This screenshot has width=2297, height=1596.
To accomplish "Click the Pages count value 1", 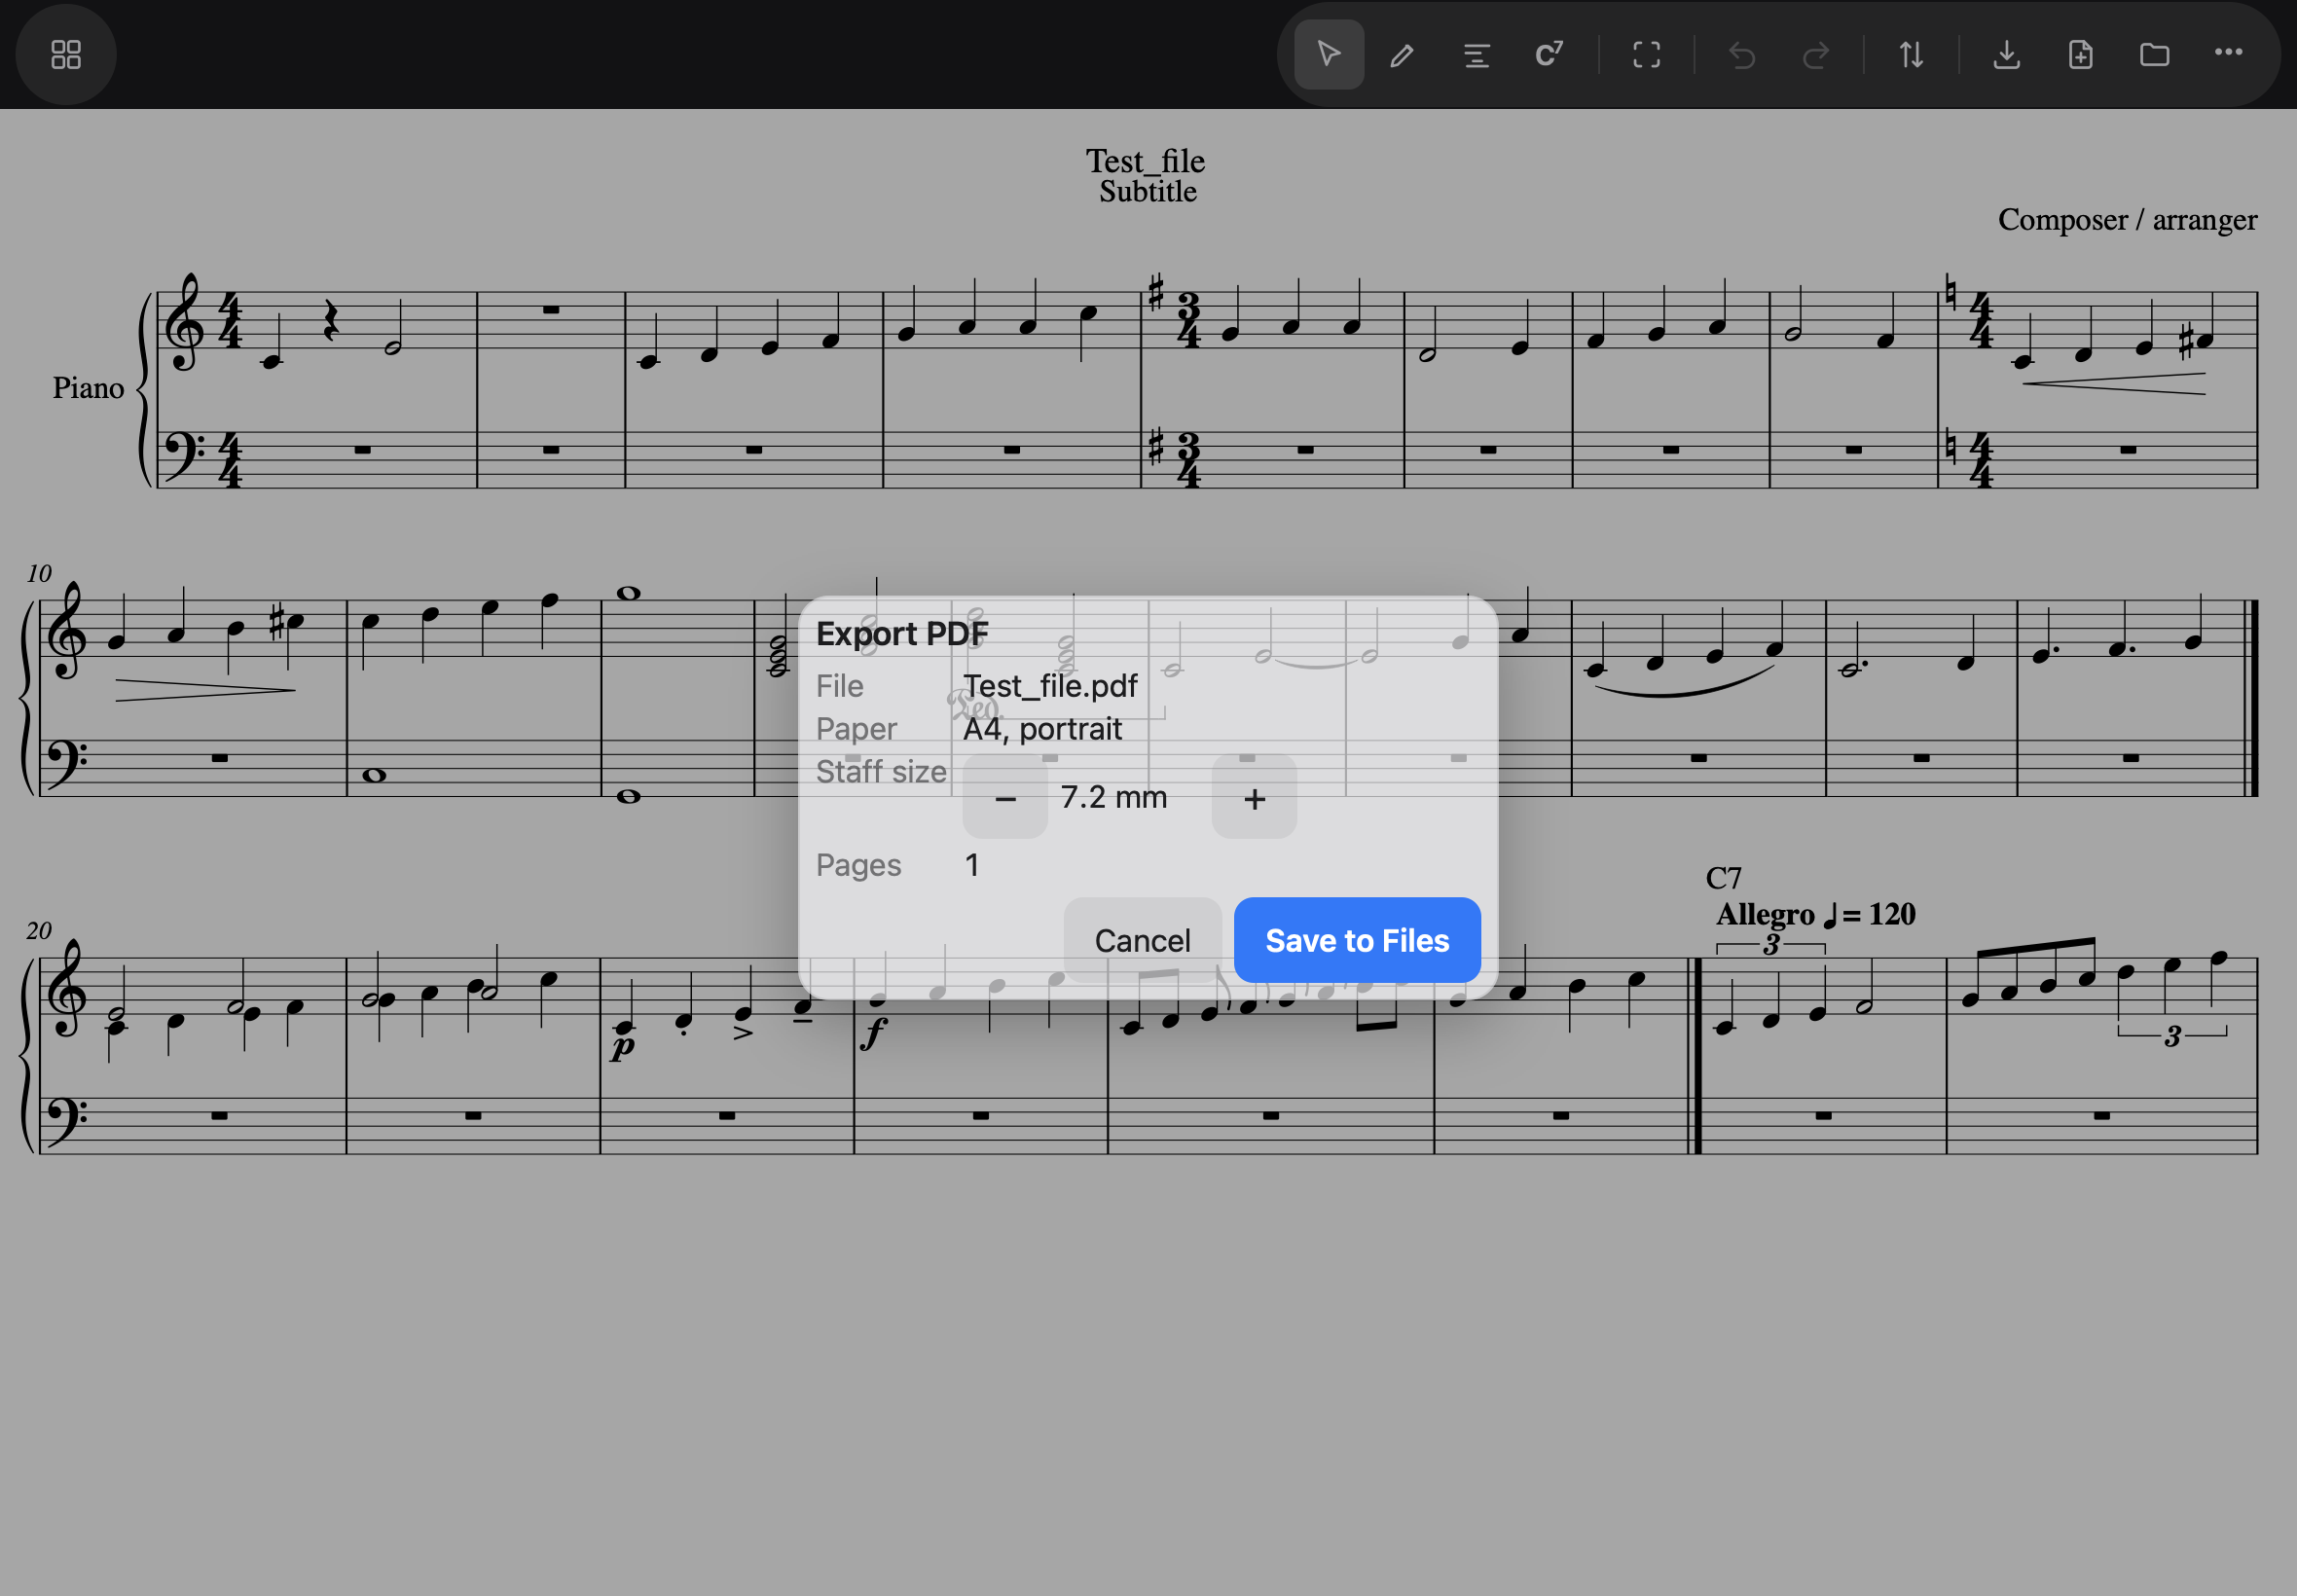I will 971,865.
